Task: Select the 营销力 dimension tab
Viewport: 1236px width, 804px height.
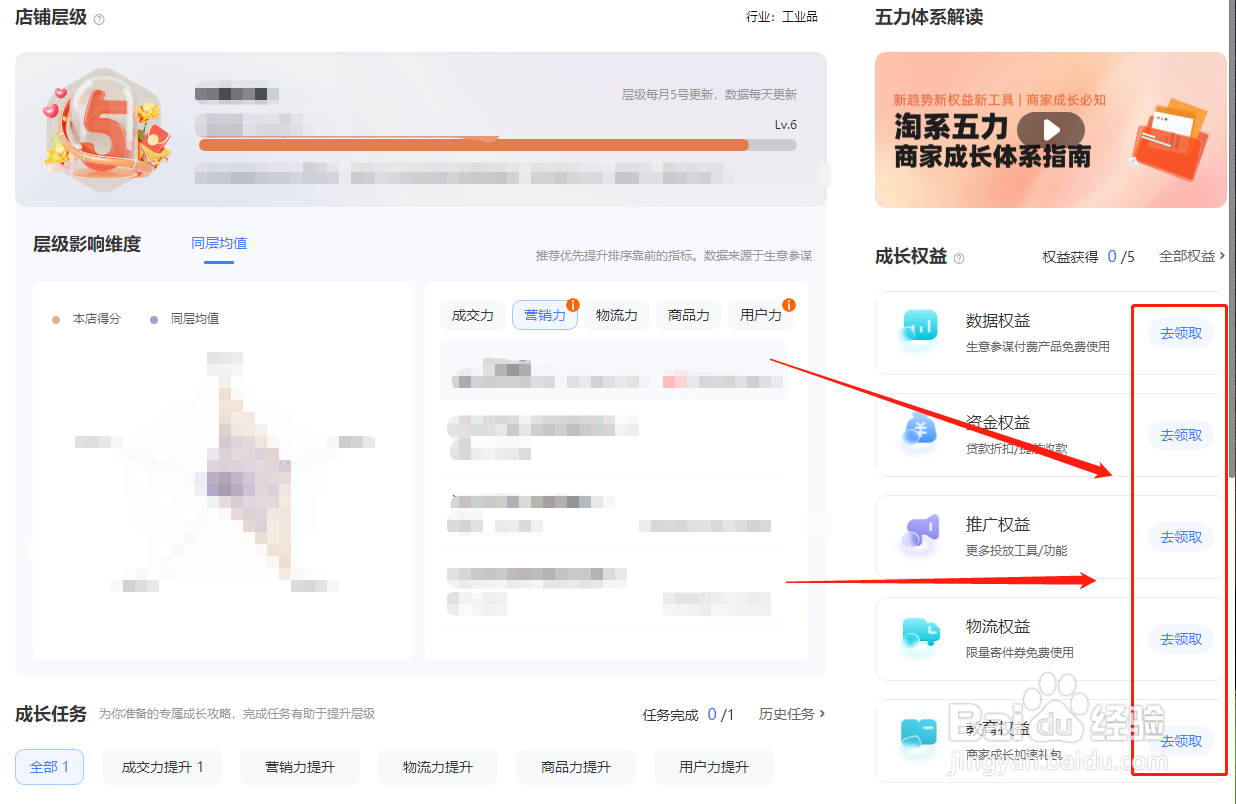Action: click(x=545, y=315)
